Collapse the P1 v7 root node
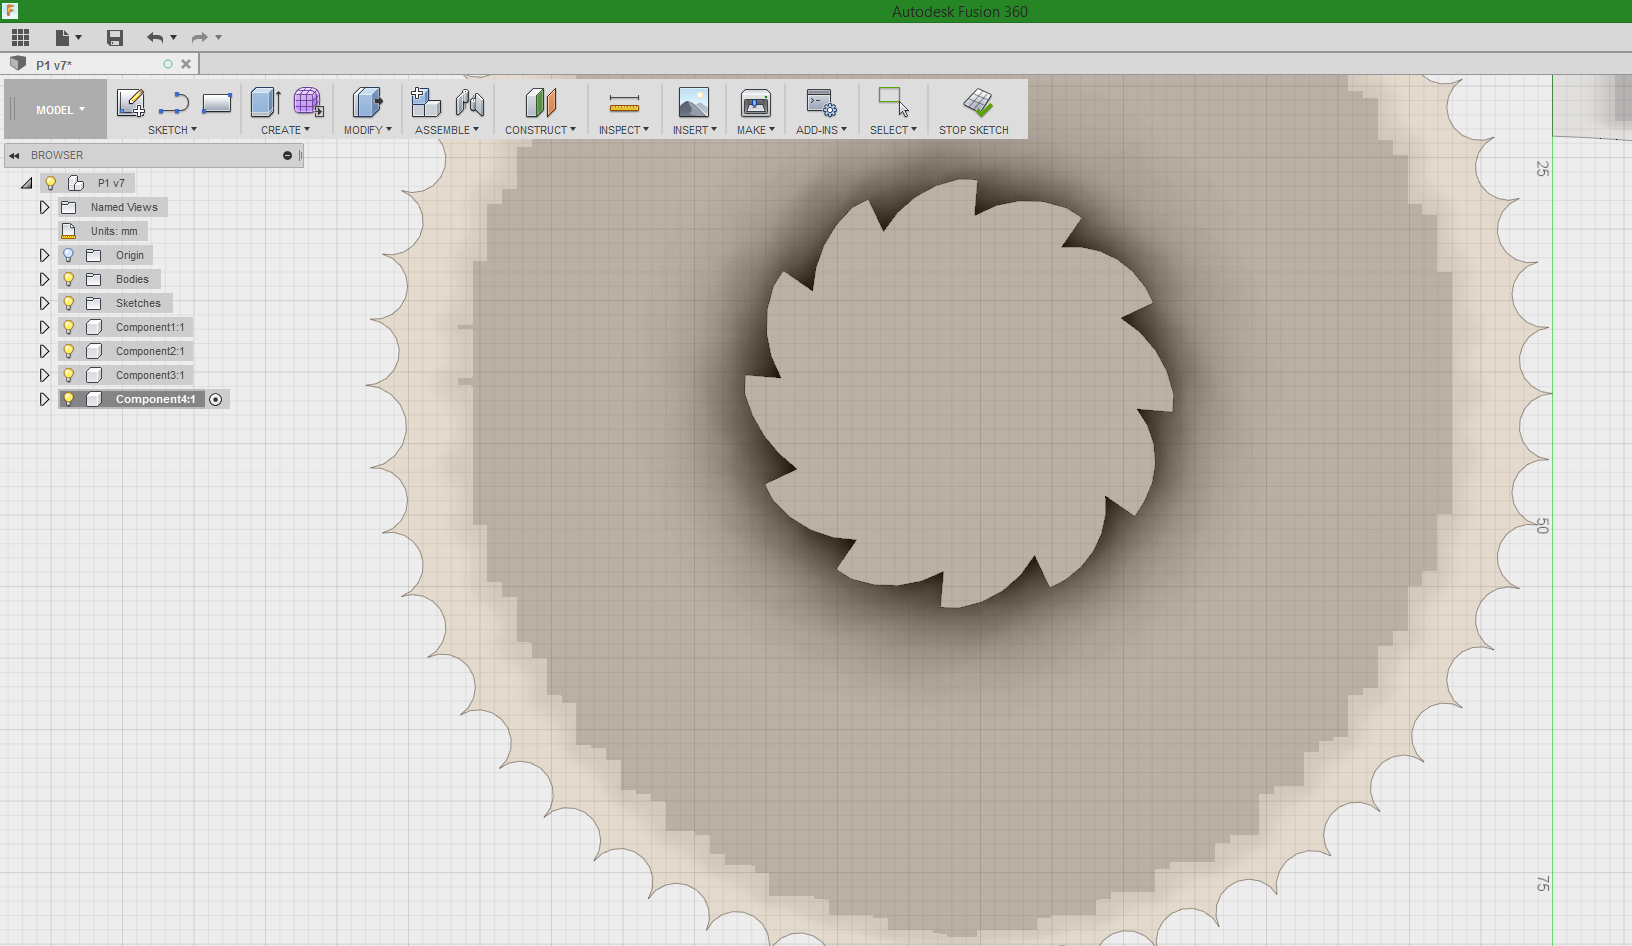 click(27, 183)
